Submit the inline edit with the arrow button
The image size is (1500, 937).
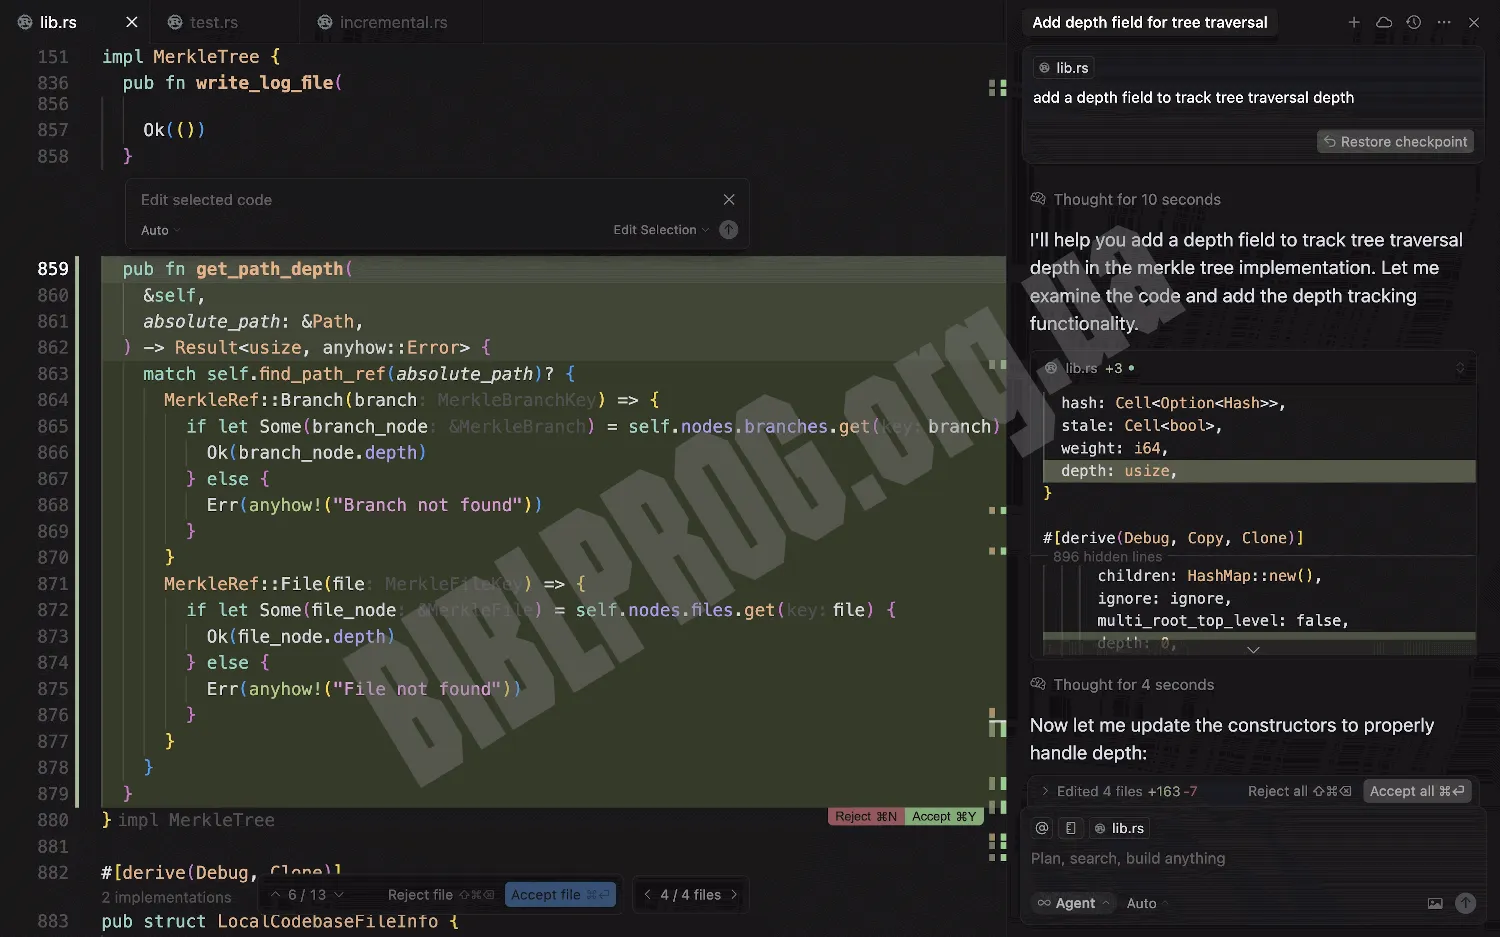pos(729,230)
